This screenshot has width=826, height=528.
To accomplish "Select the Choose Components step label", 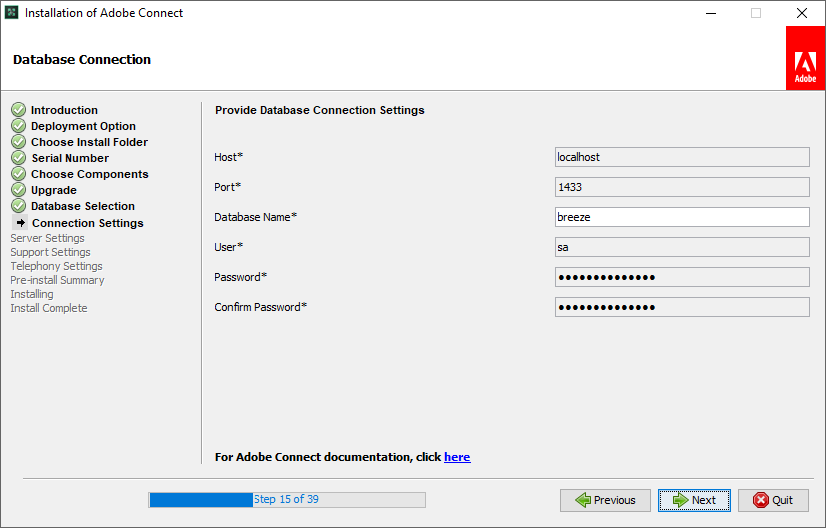I will coord(90,174).
